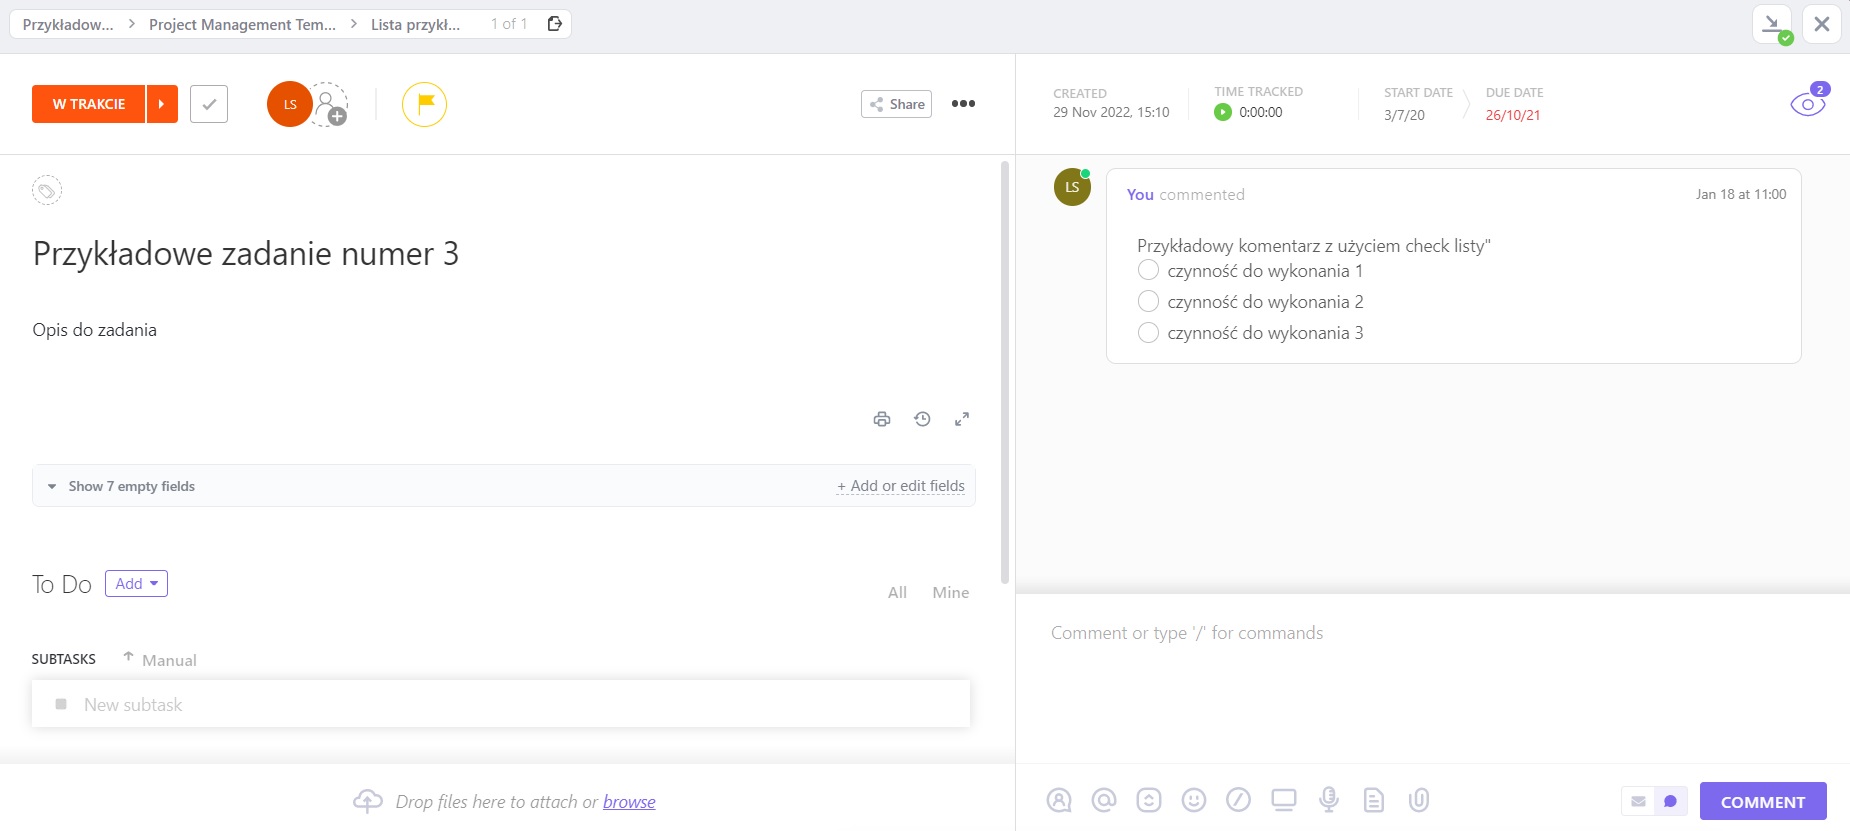
Task: Check czynność do wykonania 1
Action: (1148, 270)
